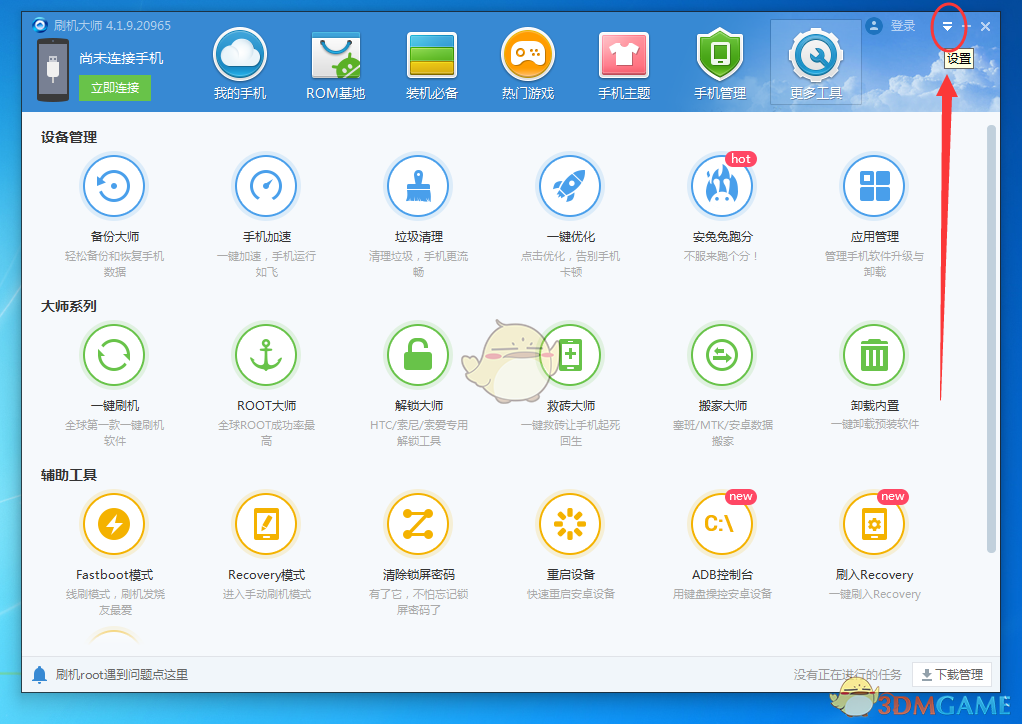Click the 刷机root遇到问题点这里 help link
Screen dimensions: 1022x724
121,675
